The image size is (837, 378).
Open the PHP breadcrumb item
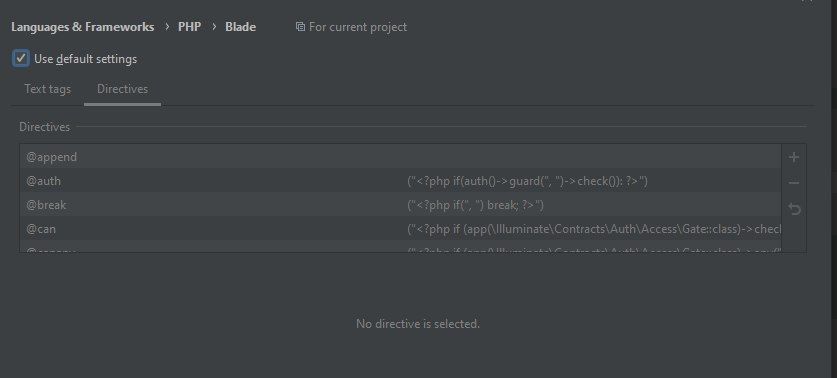189,27
